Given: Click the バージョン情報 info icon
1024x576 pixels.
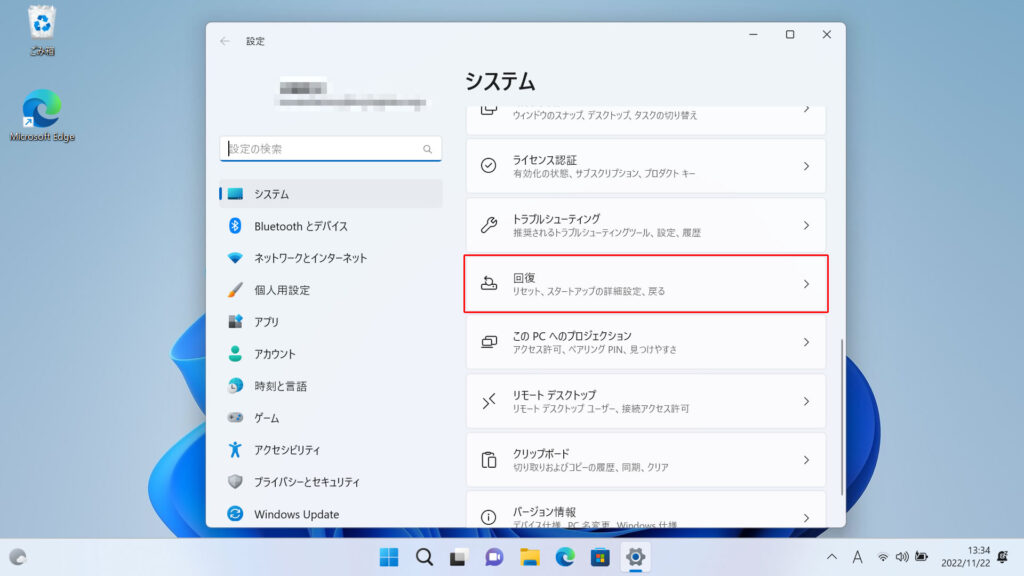Looking at the screenshot, I should (488, 517).
